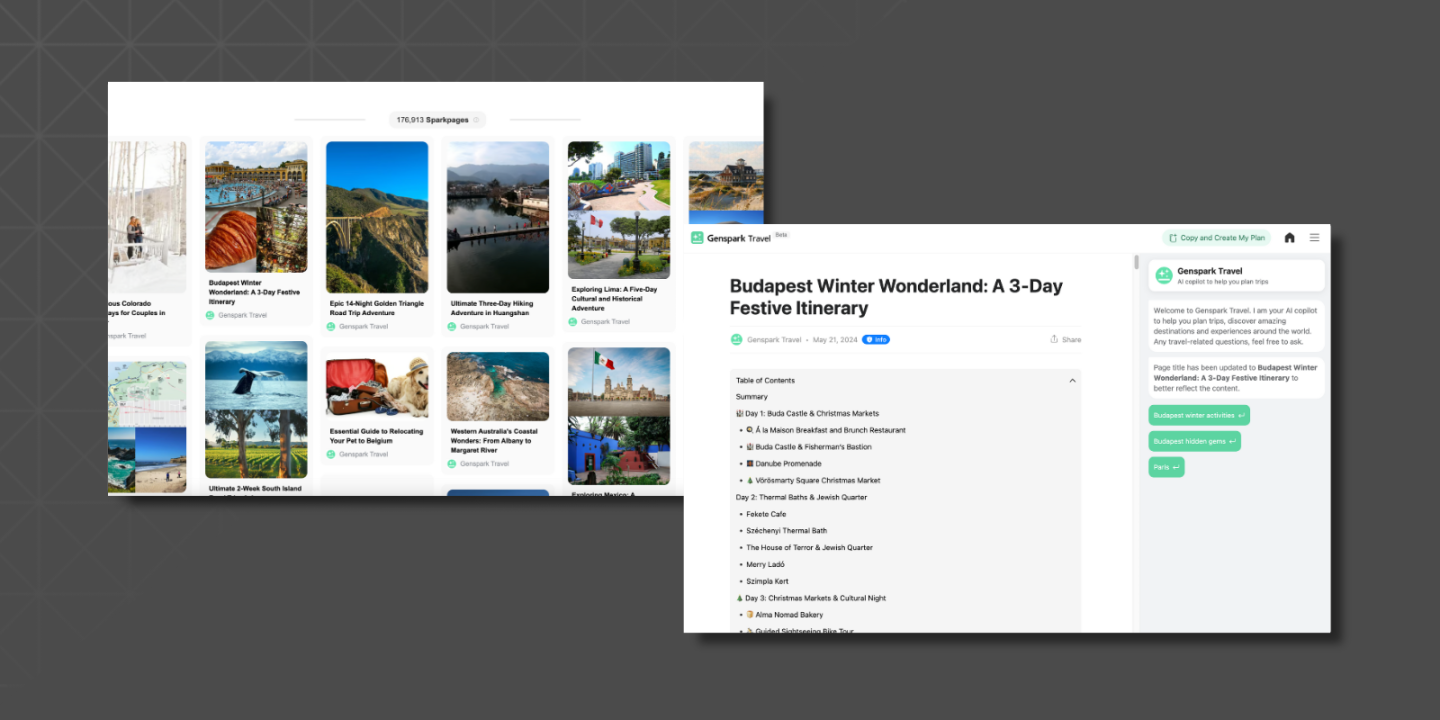Click the Budapest Winter Wonderland page heading
This screenshot has height=720, width=1440.
click(896, 297)
